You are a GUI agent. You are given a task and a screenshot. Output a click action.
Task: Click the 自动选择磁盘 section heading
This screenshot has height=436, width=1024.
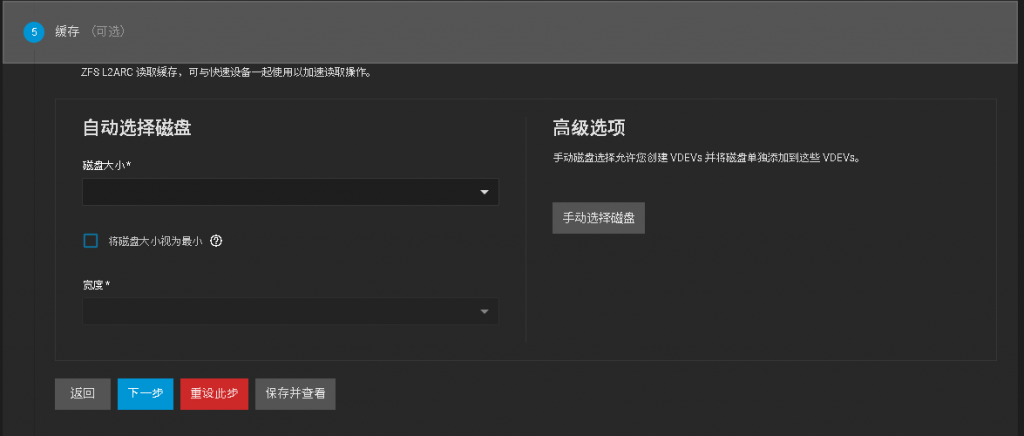137,128
